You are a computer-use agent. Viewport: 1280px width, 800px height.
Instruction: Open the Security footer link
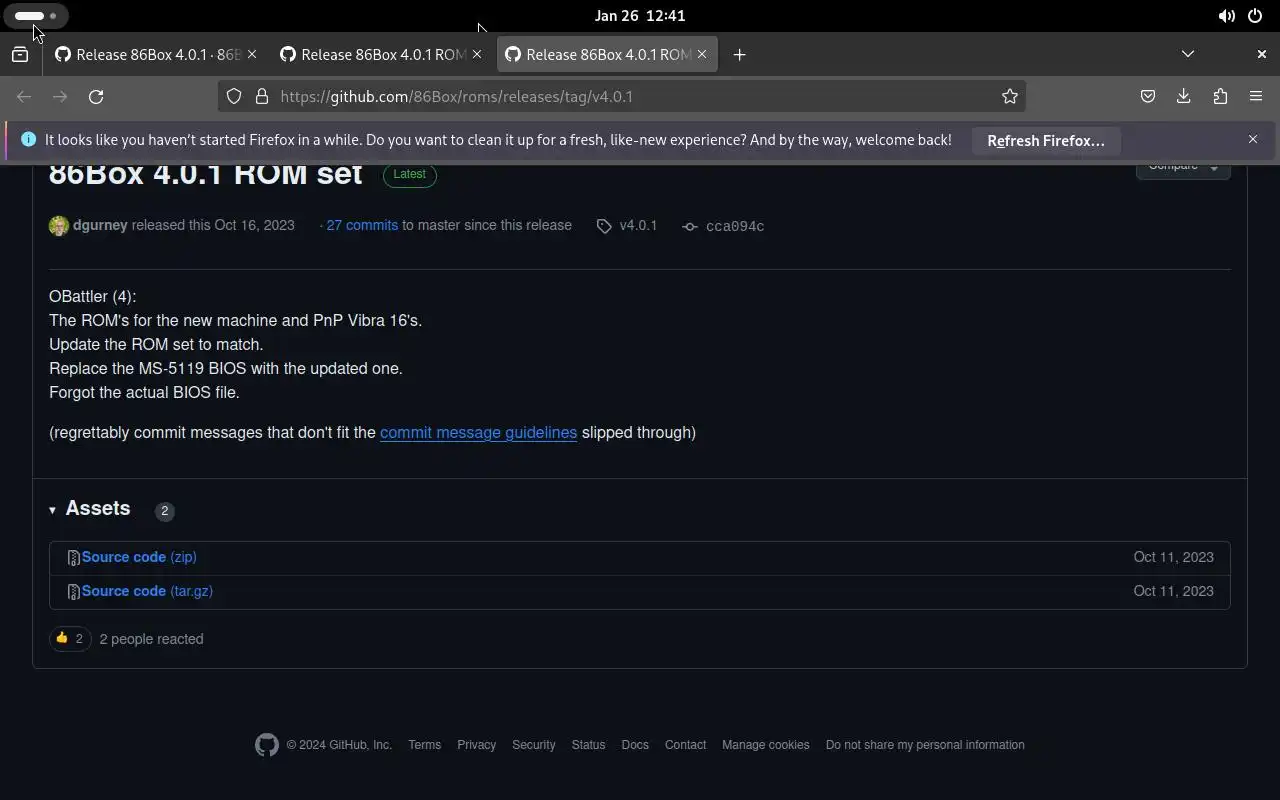coord(533,745)
